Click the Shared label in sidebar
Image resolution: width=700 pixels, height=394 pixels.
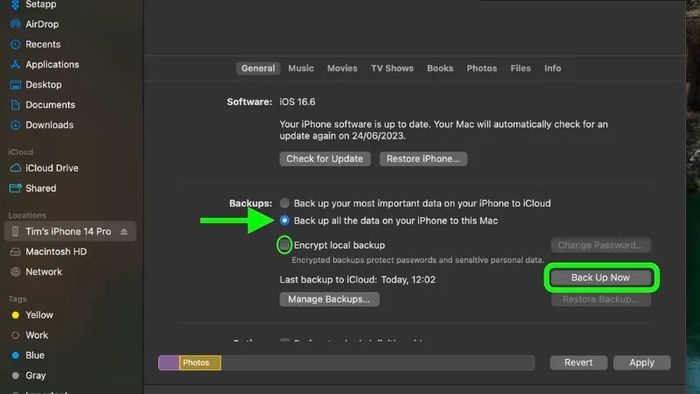click(41, 188)
